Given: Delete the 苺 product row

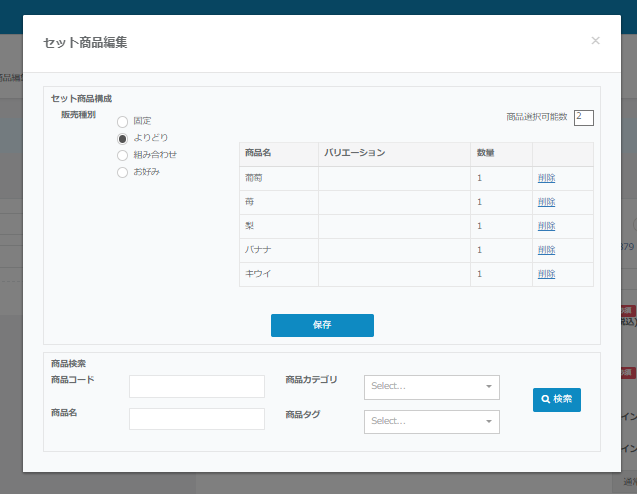Looking at the screenshot, I should pyautogui.click(x=546, y=202).
